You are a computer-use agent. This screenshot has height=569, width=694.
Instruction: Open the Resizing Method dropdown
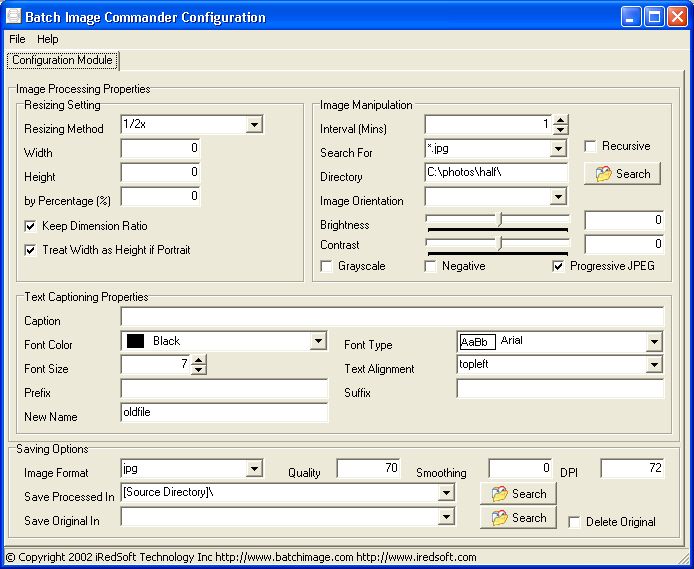(x=254, y=125)
